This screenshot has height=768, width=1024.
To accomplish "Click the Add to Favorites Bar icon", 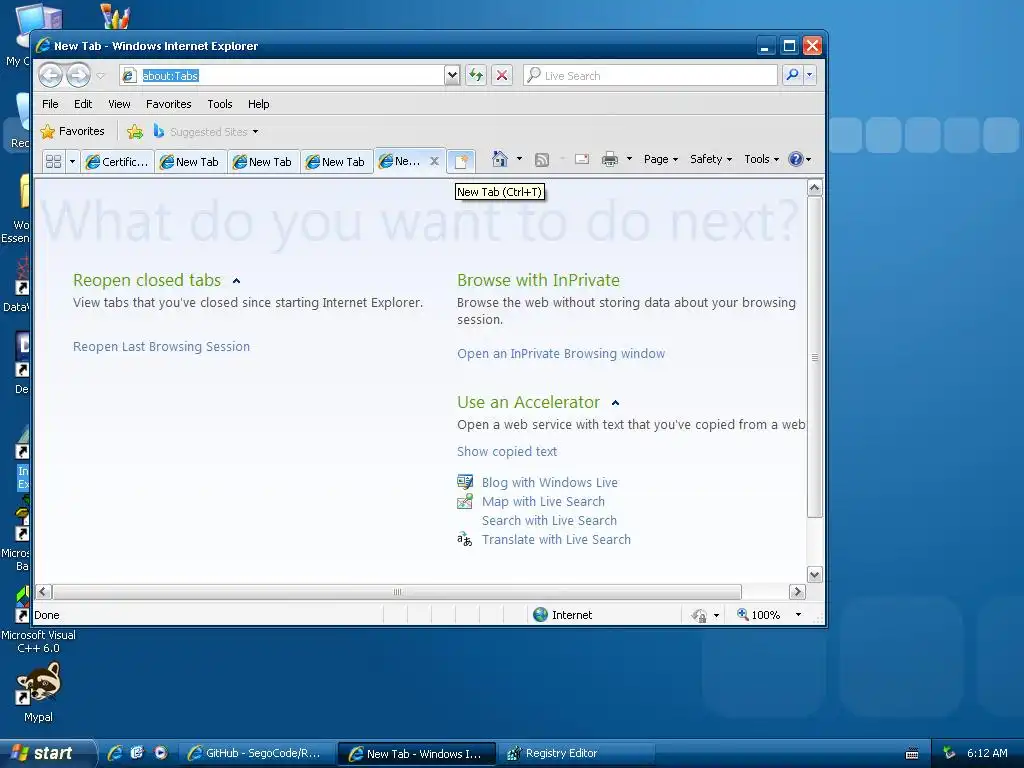I will coord(135,132).
